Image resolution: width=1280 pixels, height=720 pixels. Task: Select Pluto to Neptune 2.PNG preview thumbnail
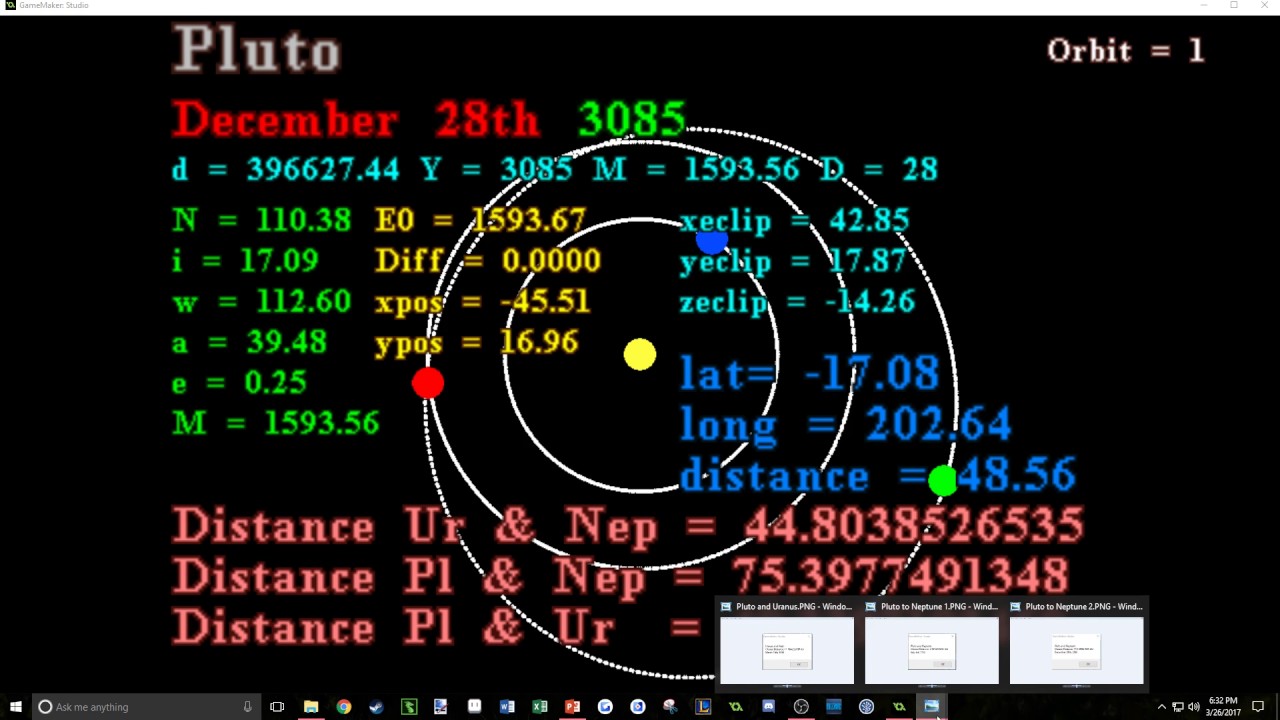click(x=1076, y=651)
